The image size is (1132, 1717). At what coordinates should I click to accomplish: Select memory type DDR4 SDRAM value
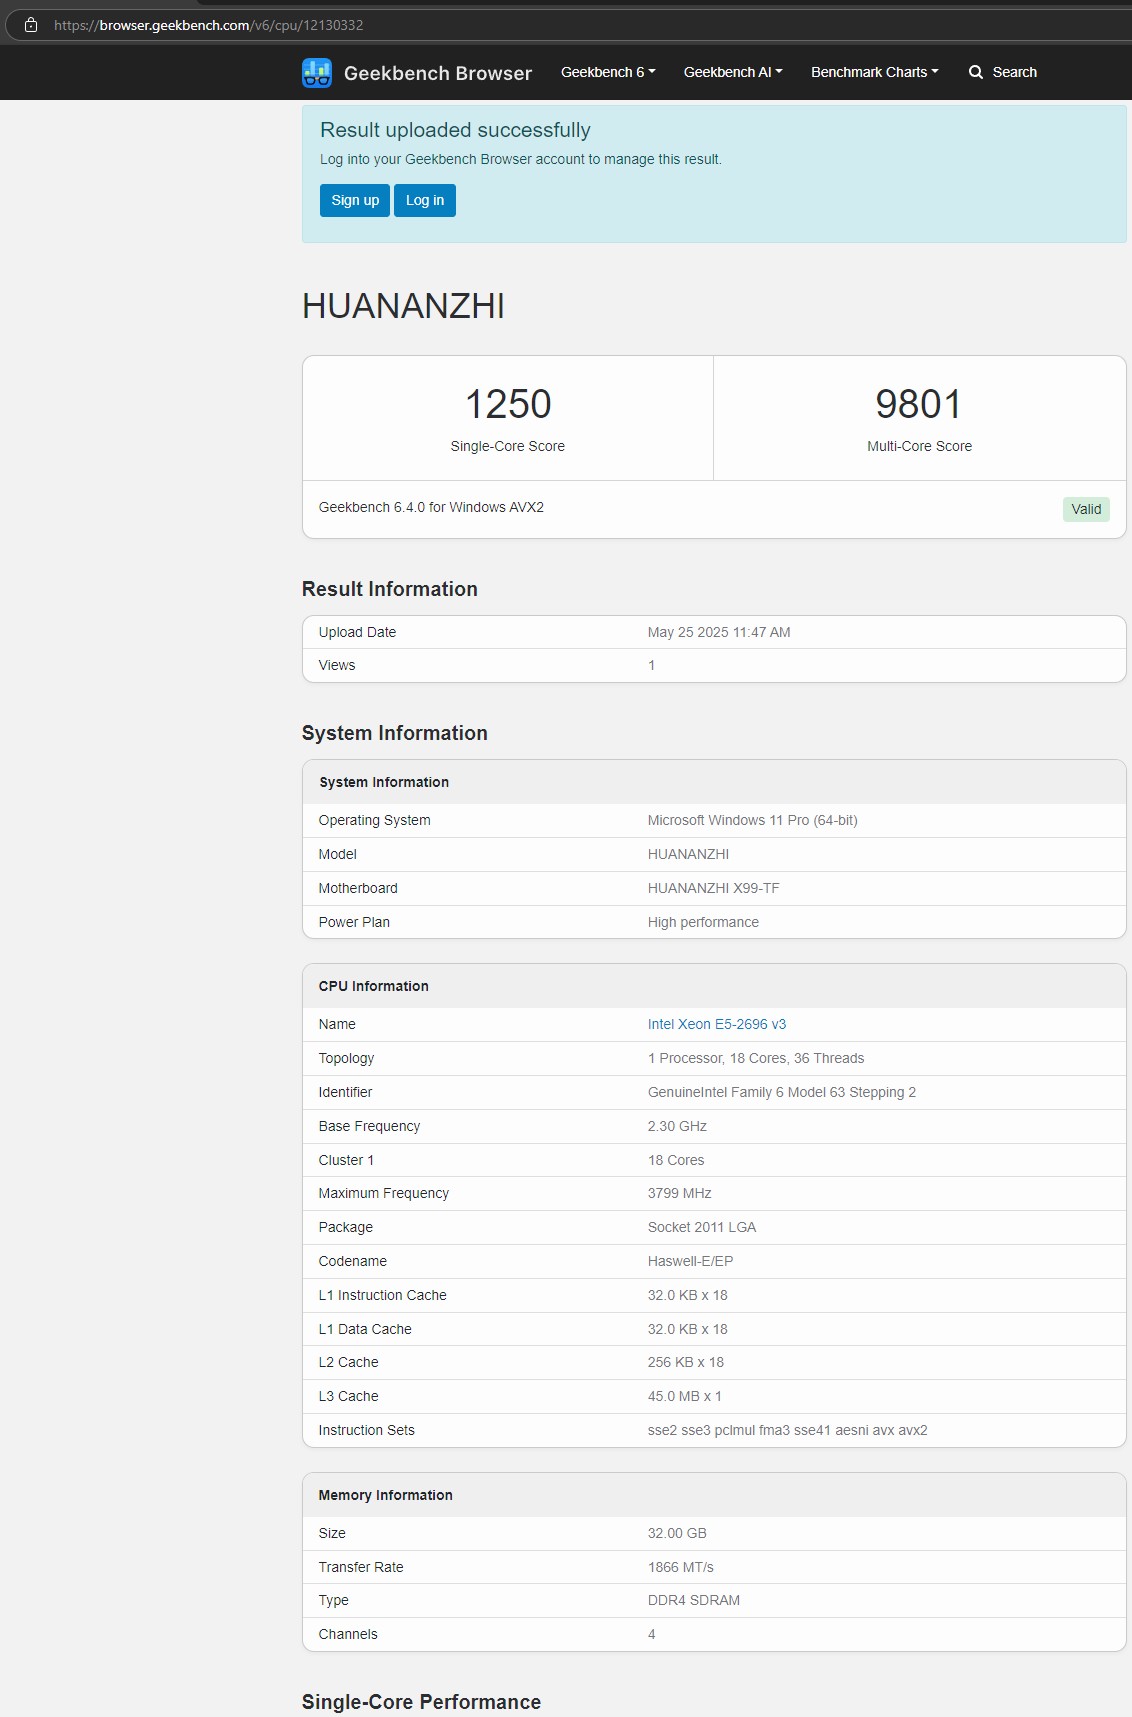(x=694, y=1600)
